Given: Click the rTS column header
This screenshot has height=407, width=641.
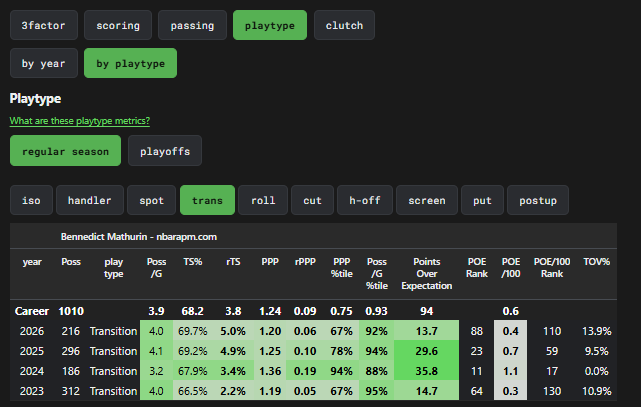Looking at the screenshot, I should (x=233, y=262).
